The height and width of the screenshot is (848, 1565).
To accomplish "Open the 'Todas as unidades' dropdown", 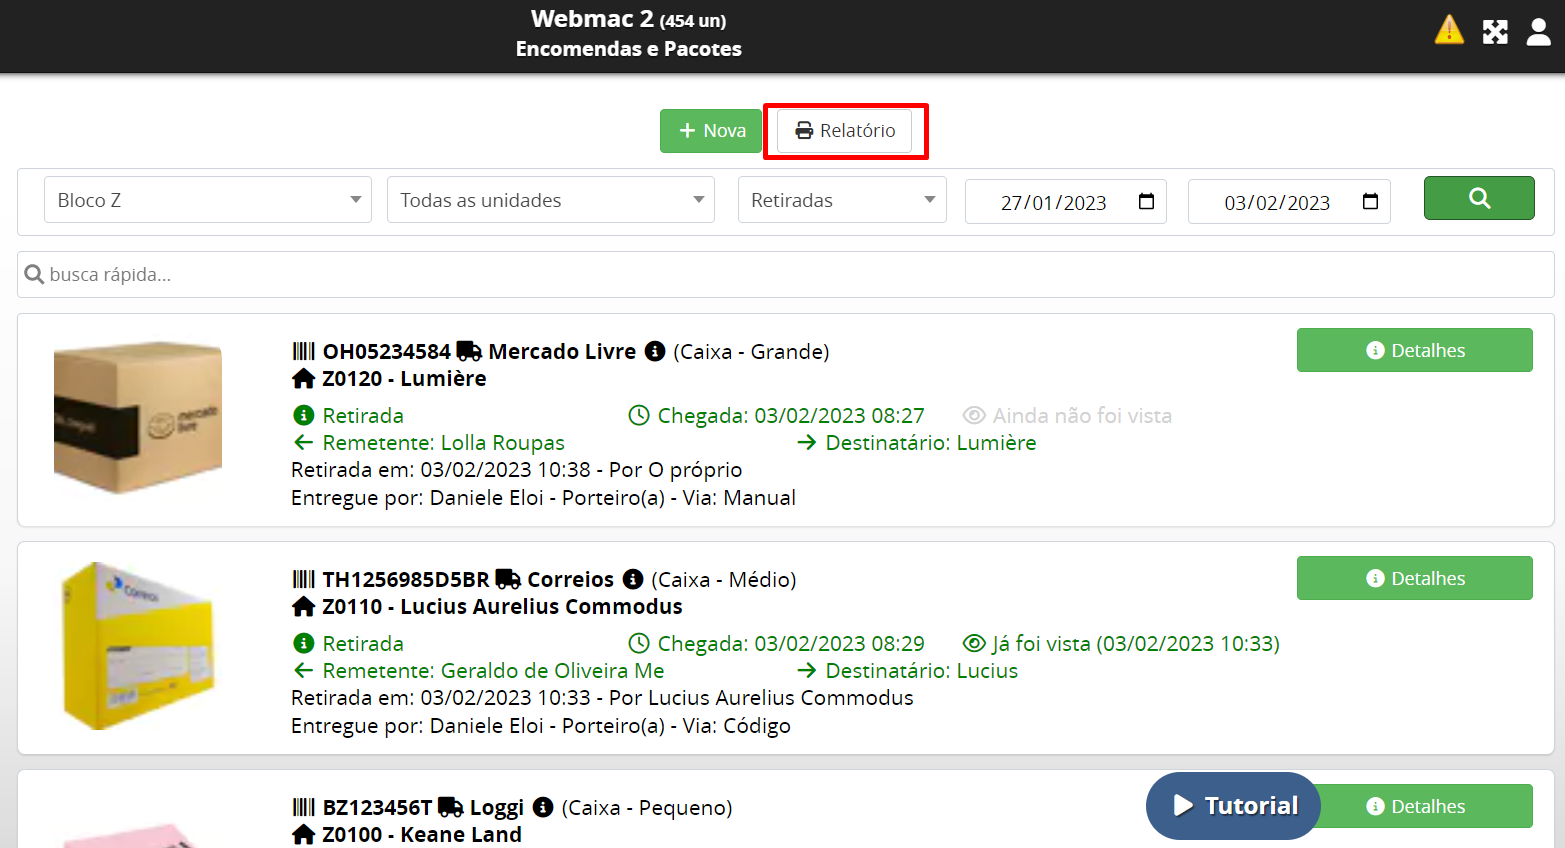I will pyautogui.click(x=551, y=200).
